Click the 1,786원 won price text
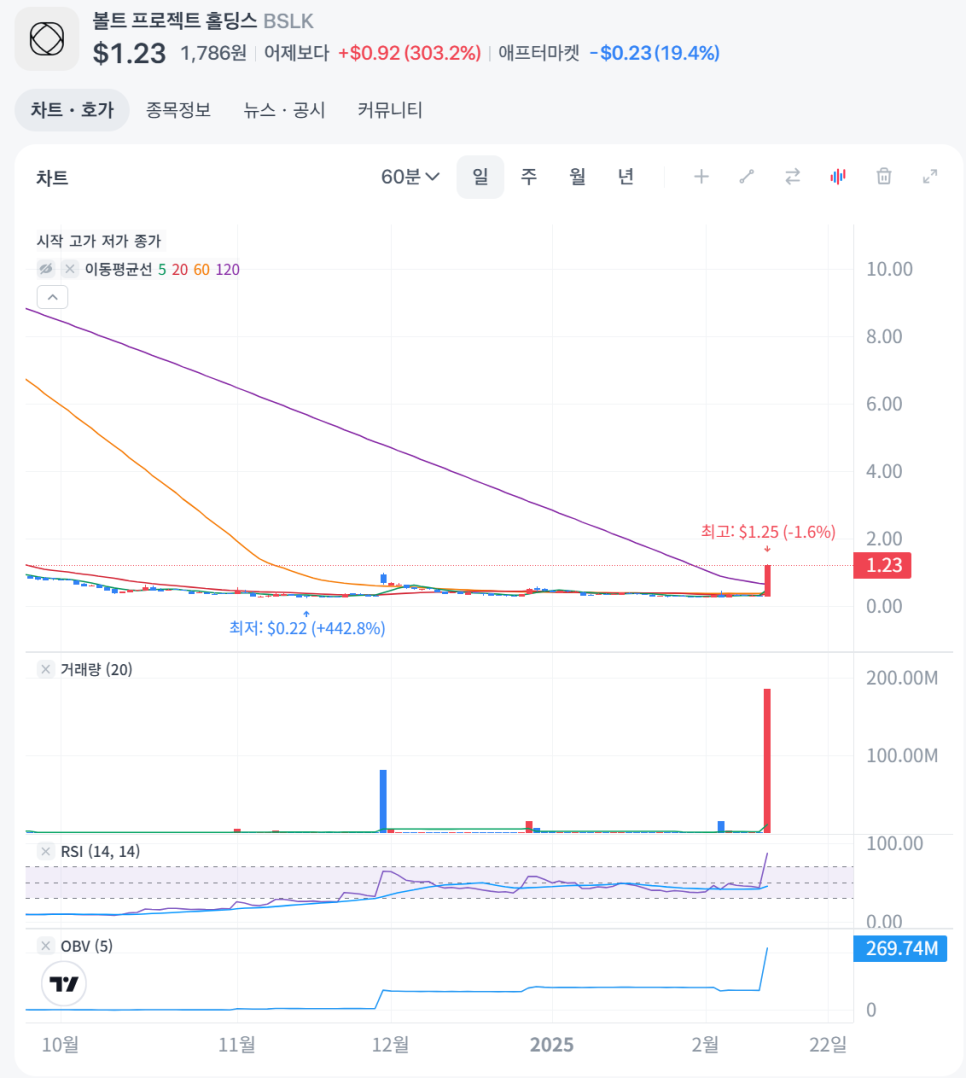Image resolution: width=966 pixels, height=1078 pixels. [x=213, y=53]
